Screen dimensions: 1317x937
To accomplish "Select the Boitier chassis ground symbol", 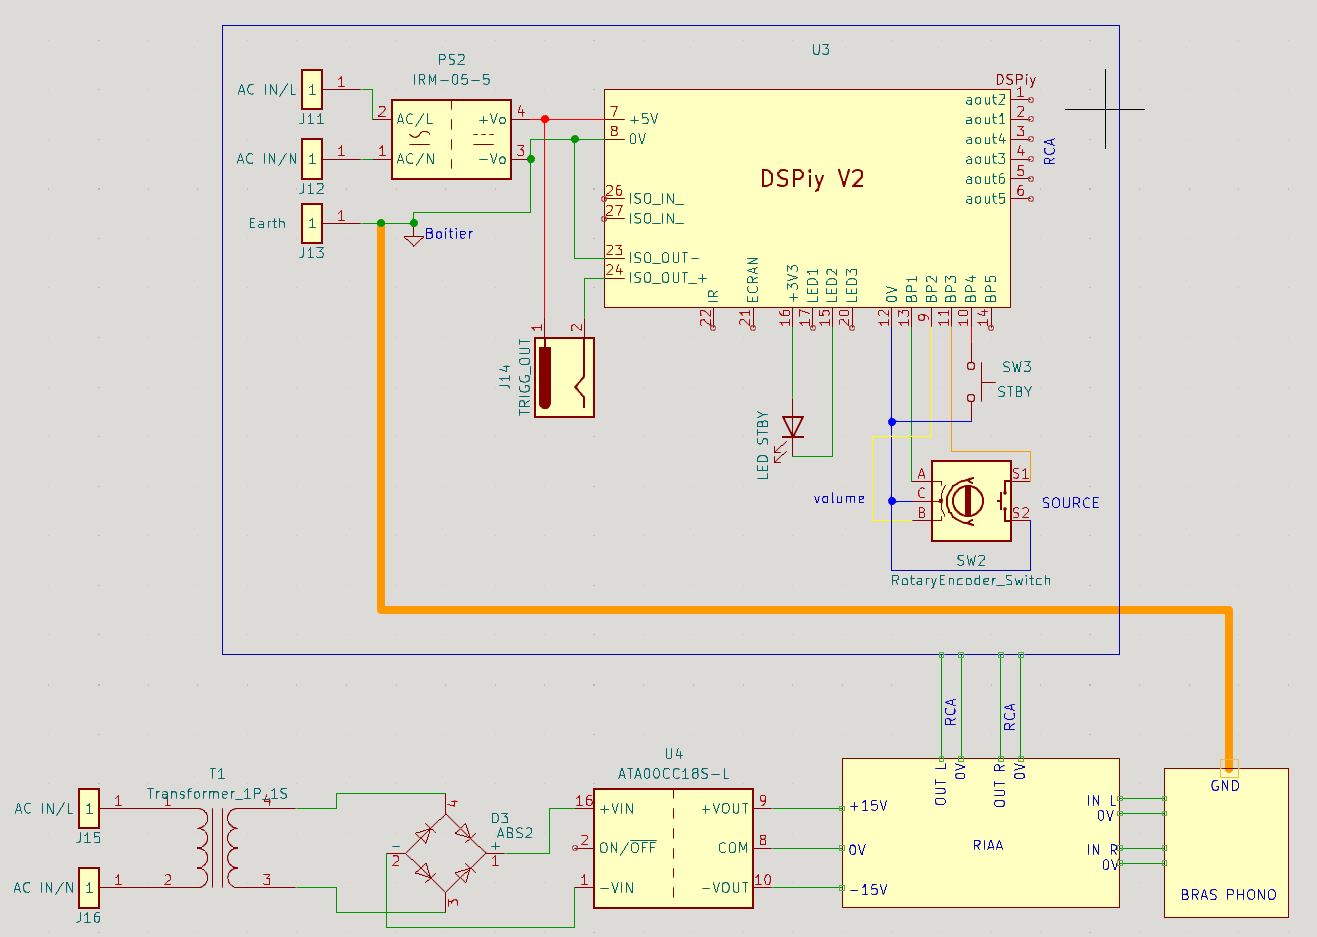I will tap(414, 238).
